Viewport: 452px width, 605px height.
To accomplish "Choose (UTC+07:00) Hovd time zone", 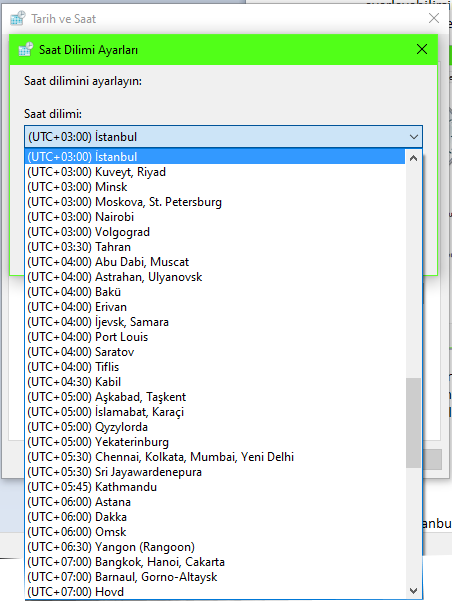I will pyautogui.click(x=215, y=592).
